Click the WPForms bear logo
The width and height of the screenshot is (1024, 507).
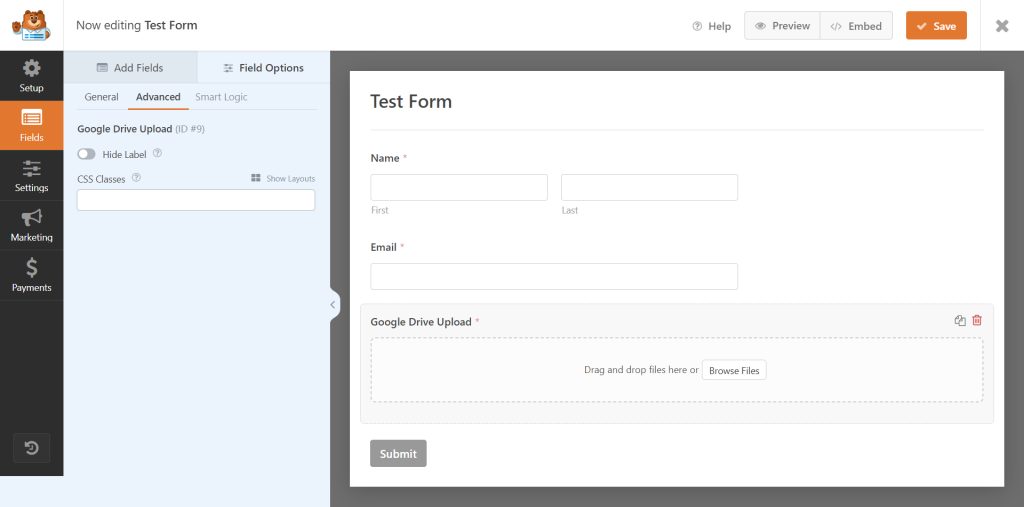pos(31,25)
